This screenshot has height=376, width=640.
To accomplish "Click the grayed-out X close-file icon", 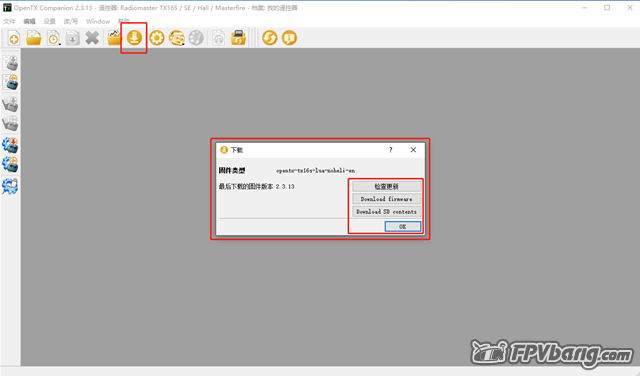I will (92, 38).
